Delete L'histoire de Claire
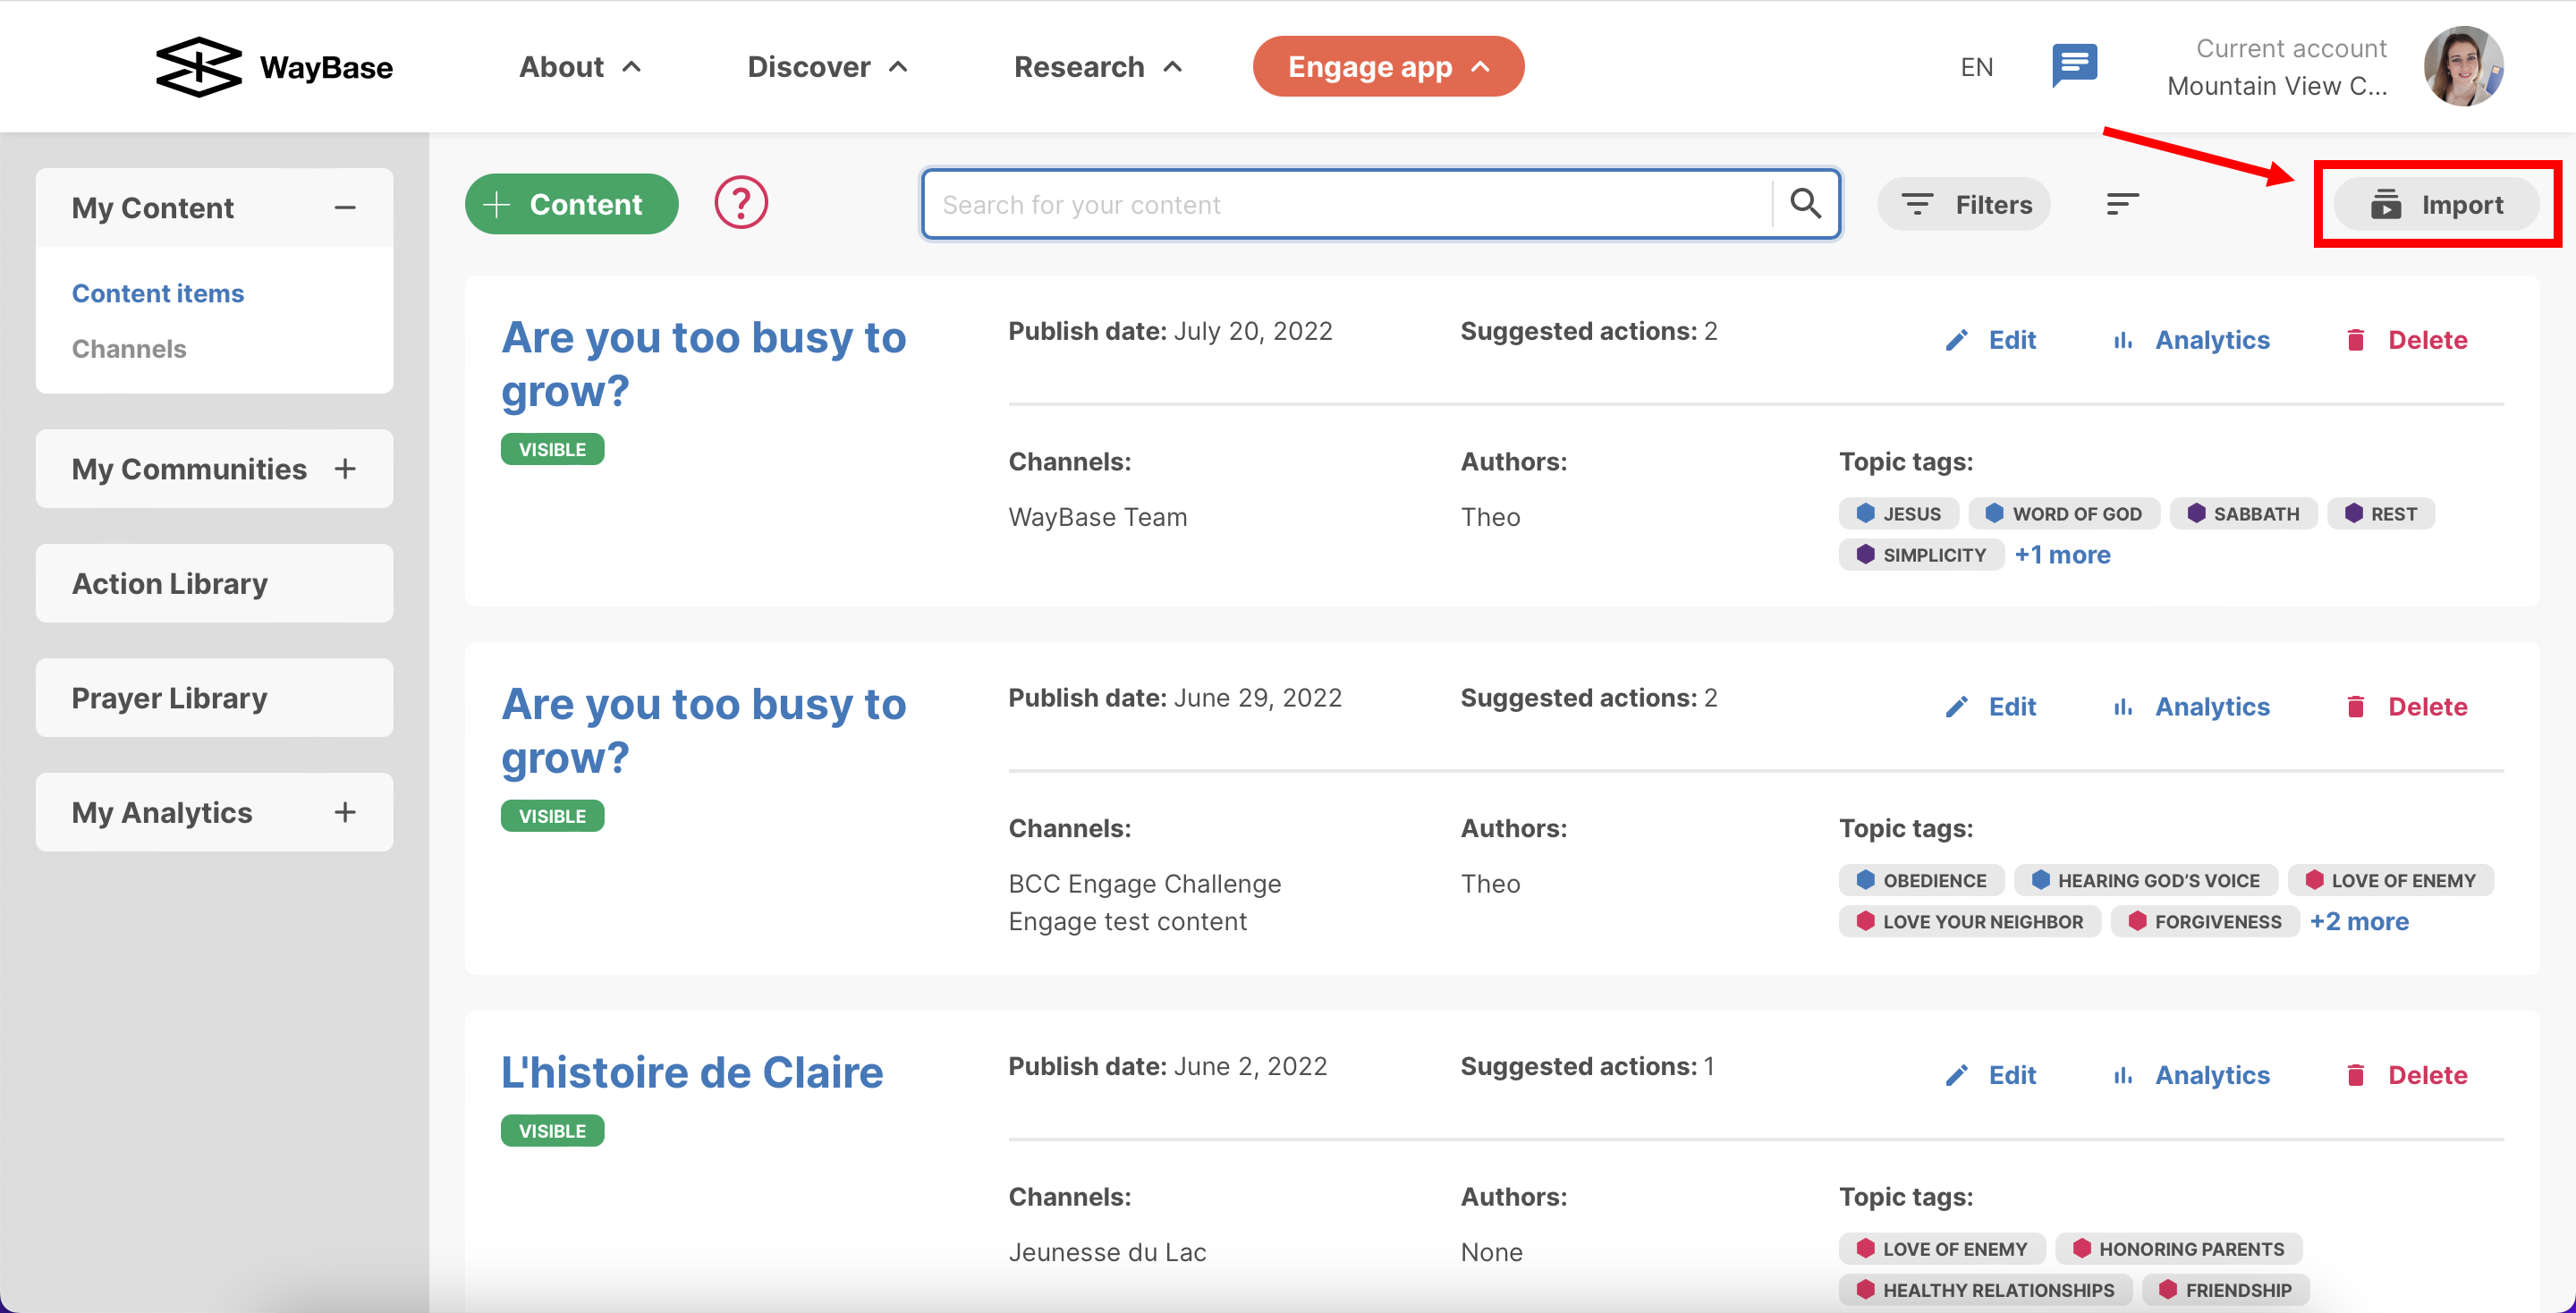This screenshot has height=1313, width=2576. click(x=2406, y=1075)
